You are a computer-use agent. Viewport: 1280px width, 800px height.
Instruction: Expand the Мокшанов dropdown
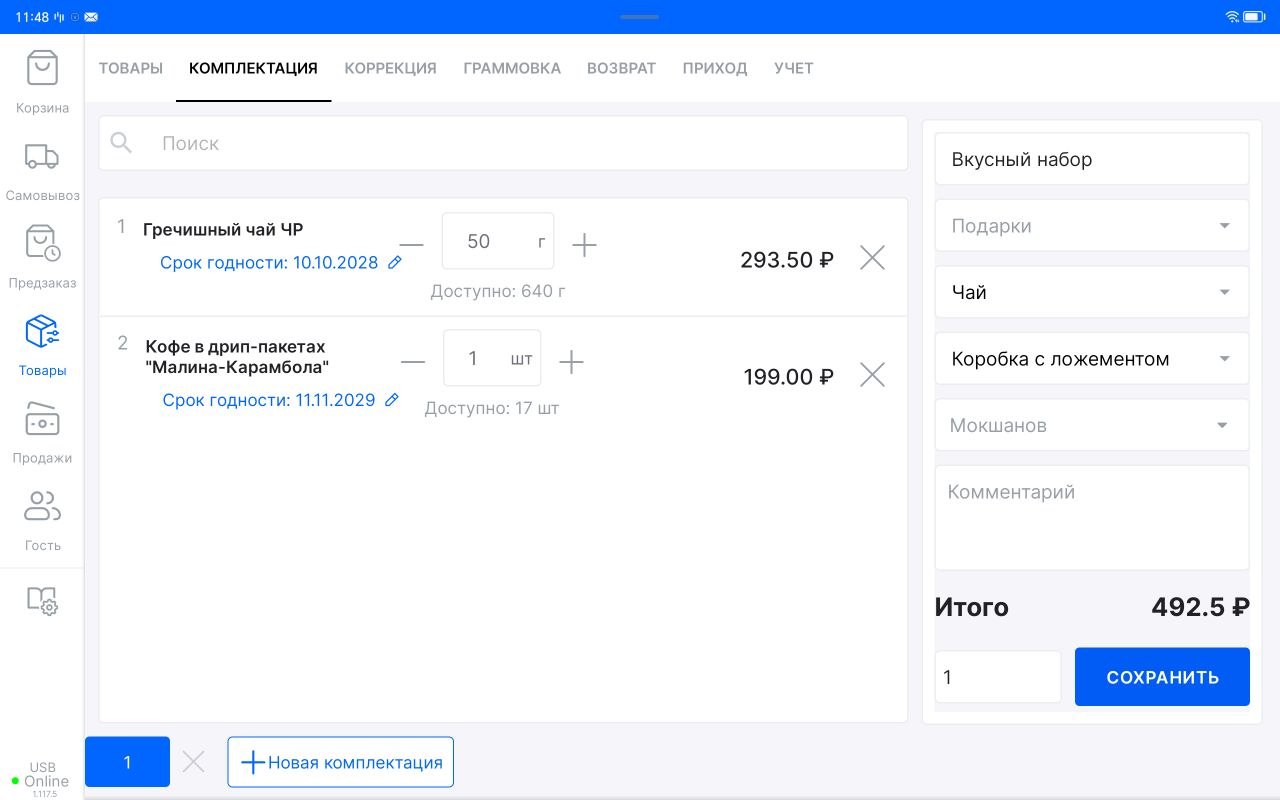click(x=1091, y=424)
